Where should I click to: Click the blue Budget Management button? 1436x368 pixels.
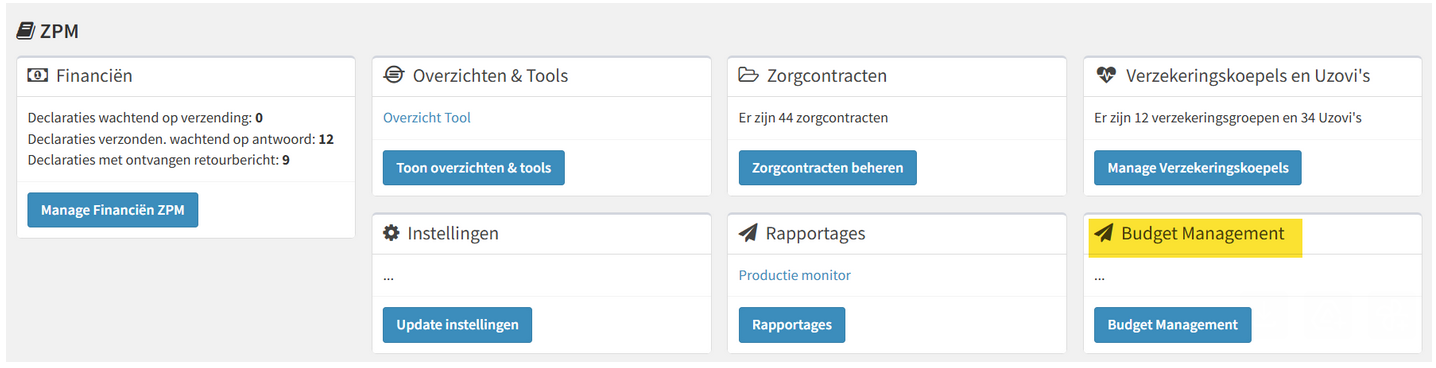click(x=1172, y=325)
